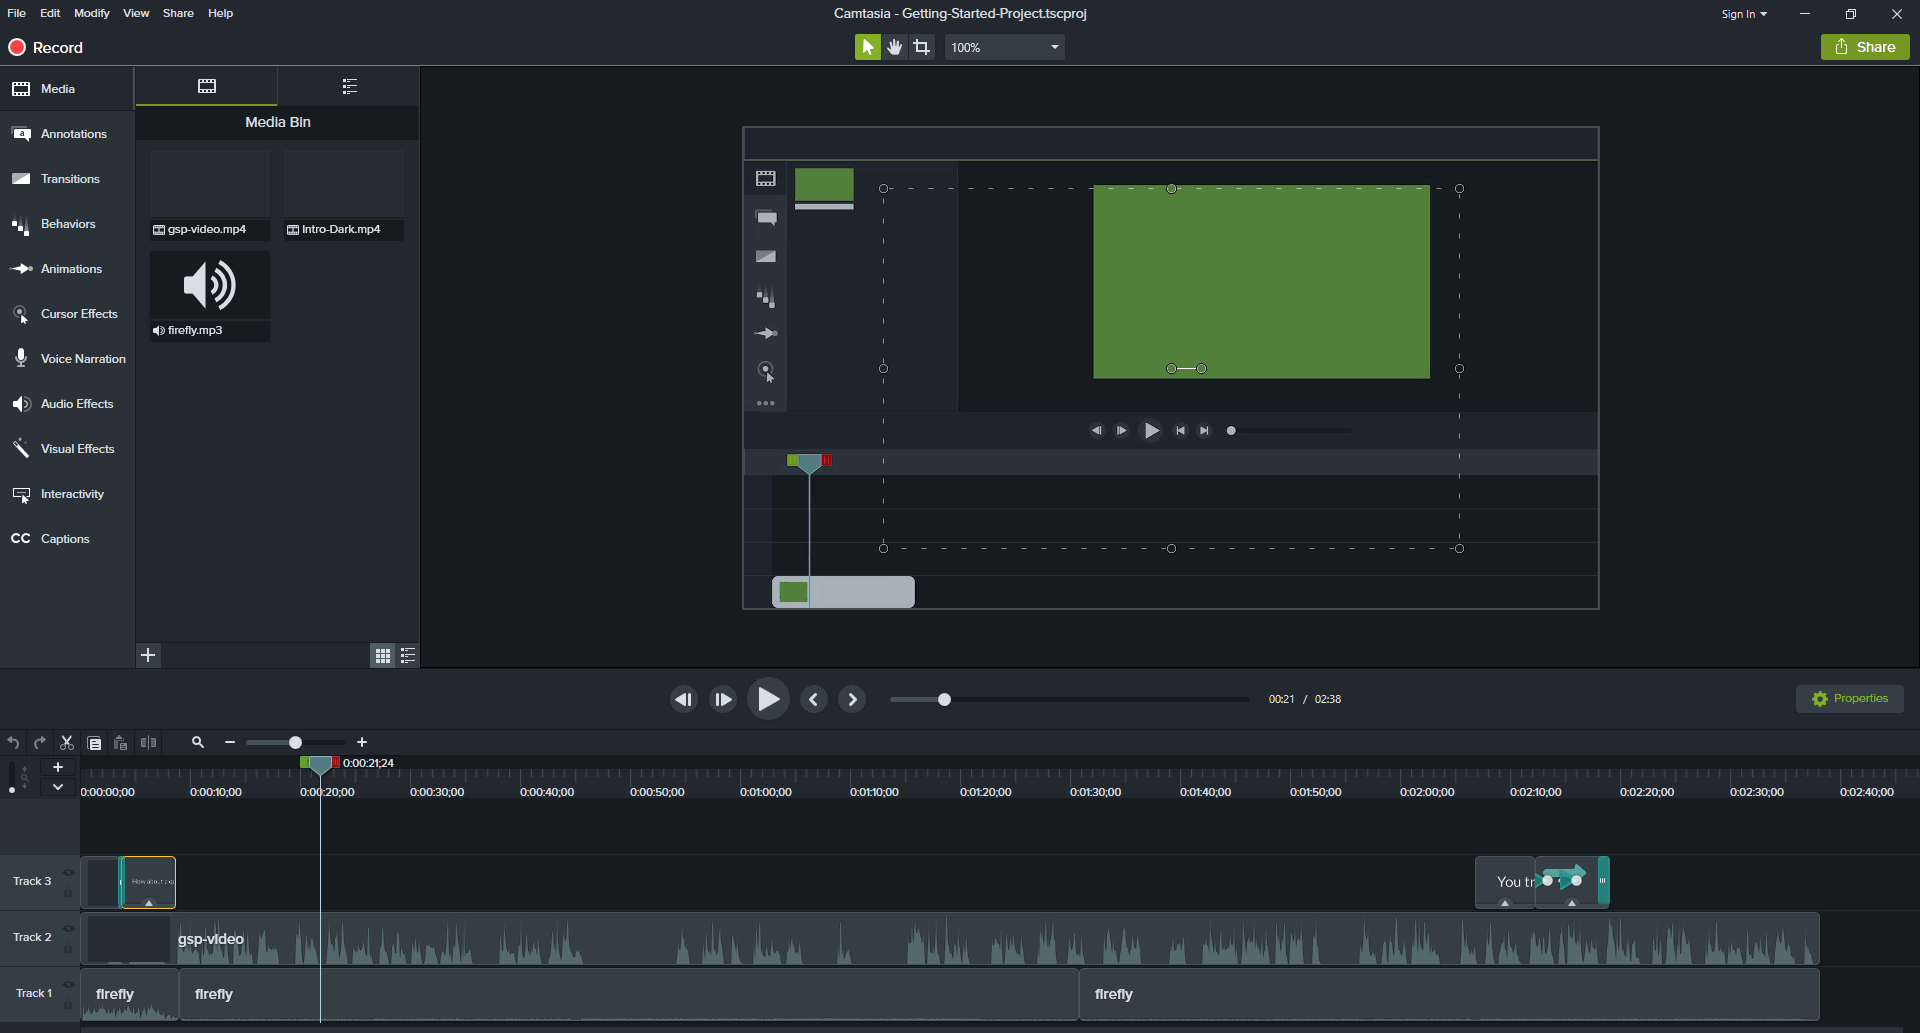Click the green Share button
The height and width of the screenshot is (1033, 1920).
tap(1865, 47)
